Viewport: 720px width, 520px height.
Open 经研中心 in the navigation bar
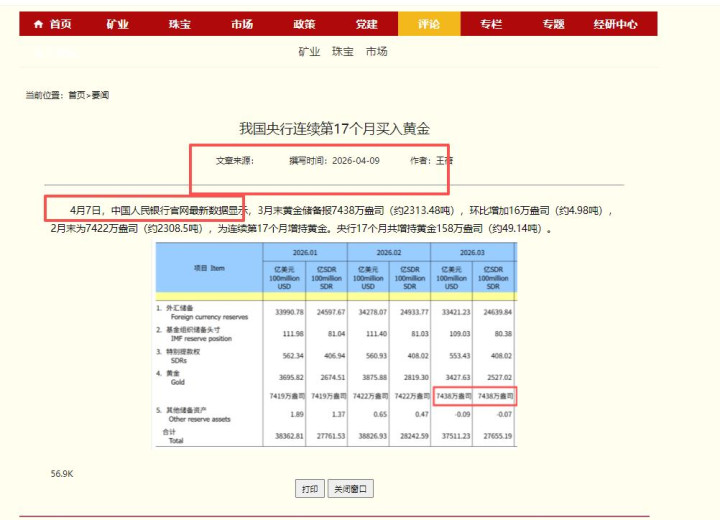click(615, 24)
